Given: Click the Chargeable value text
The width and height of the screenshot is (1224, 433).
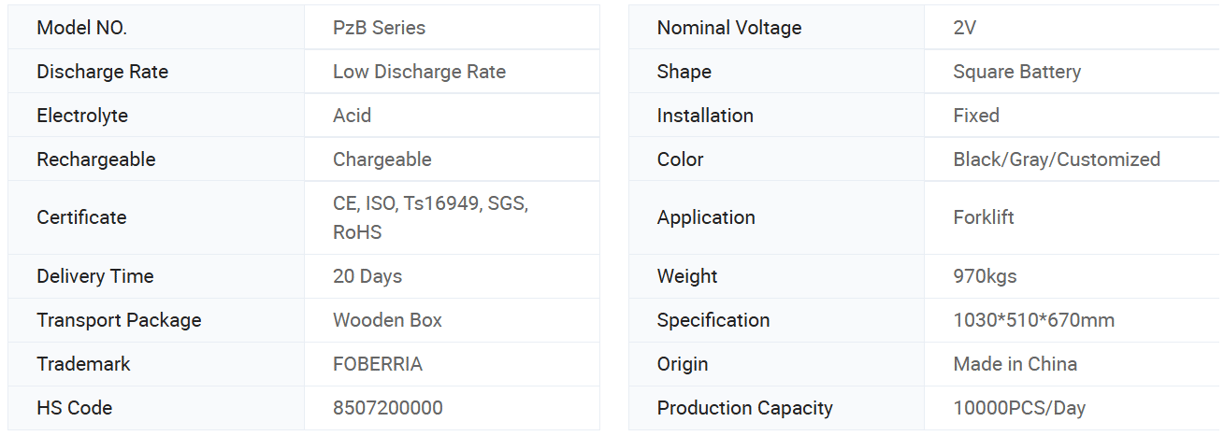Looking at the screenshot, I should 382,160.
